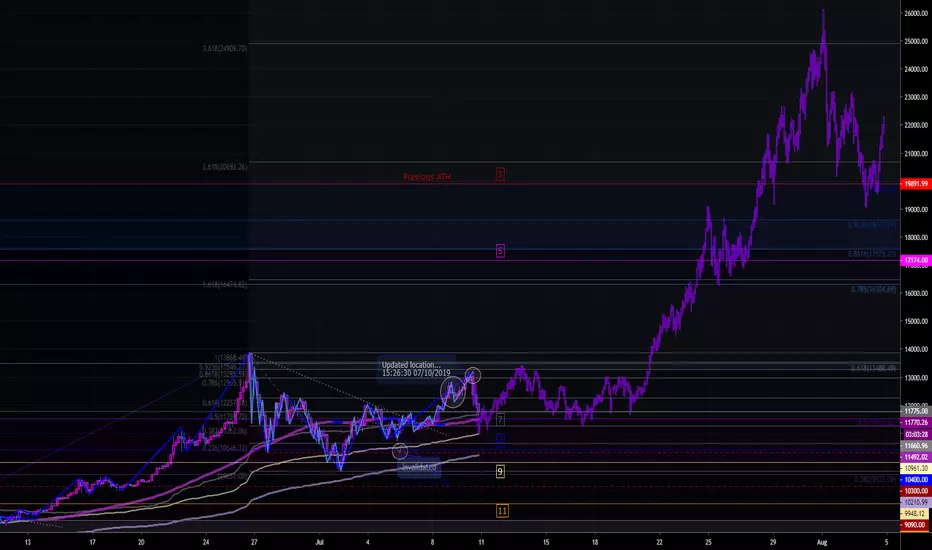Click date 24 on time axis
The height and width of the screenshot is (550, 932).
click(x=206, y=542)
